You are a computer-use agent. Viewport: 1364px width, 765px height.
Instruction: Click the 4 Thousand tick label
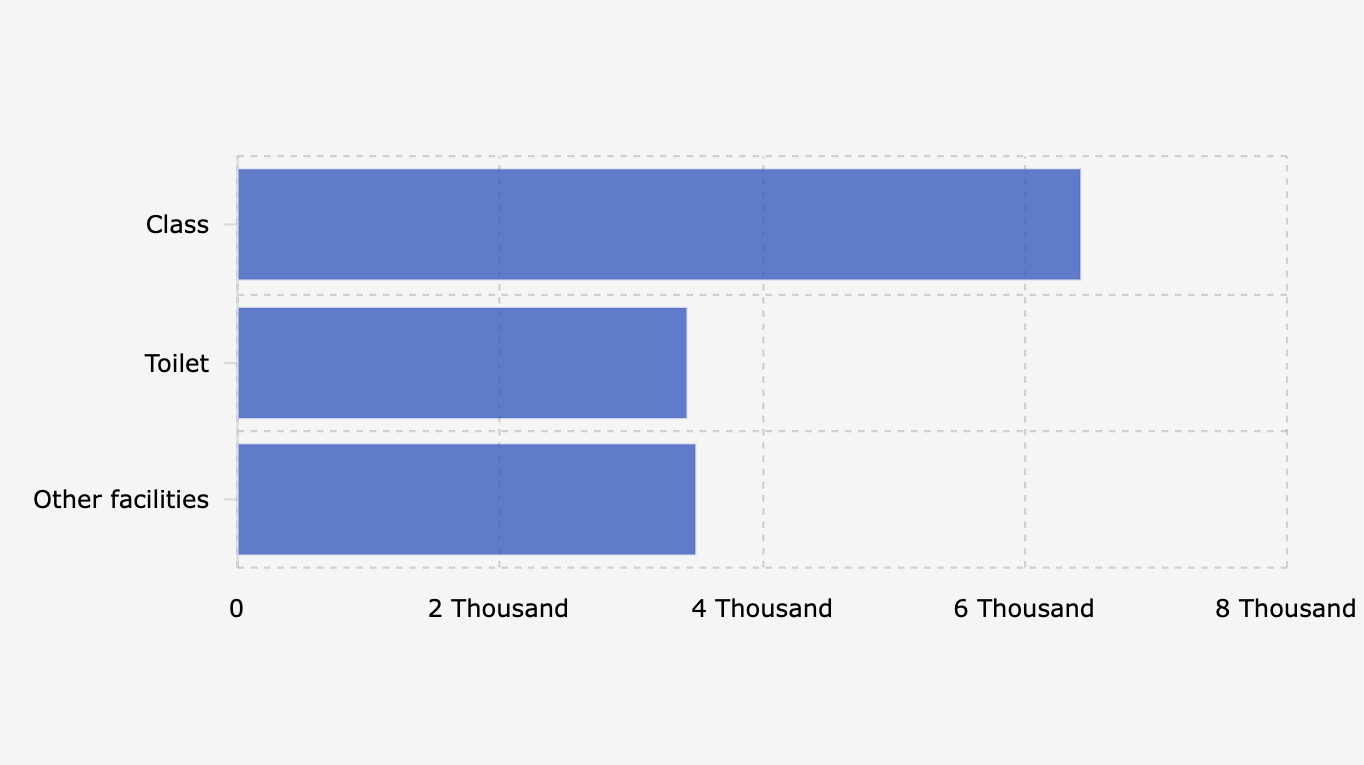pos(762,609)
